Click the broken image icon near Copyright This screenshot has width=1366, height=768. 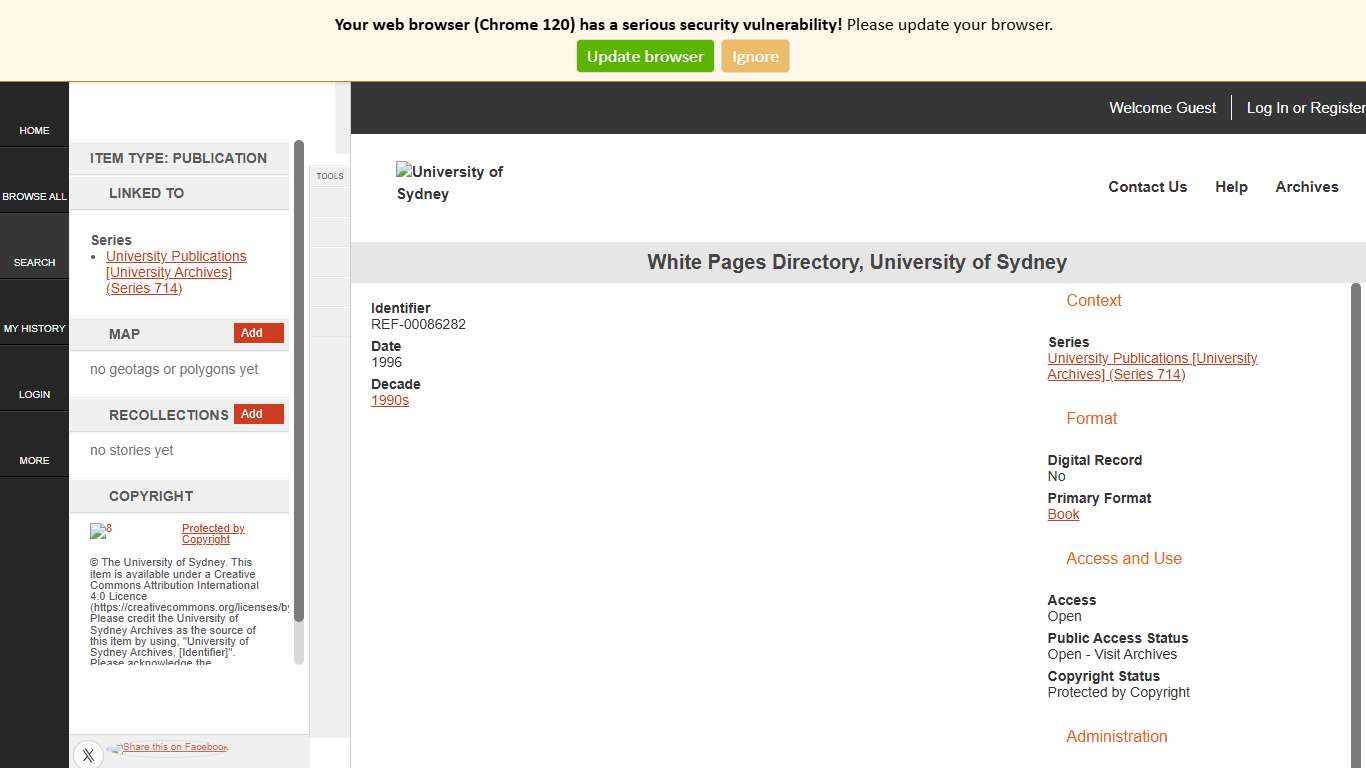(100, 531)
